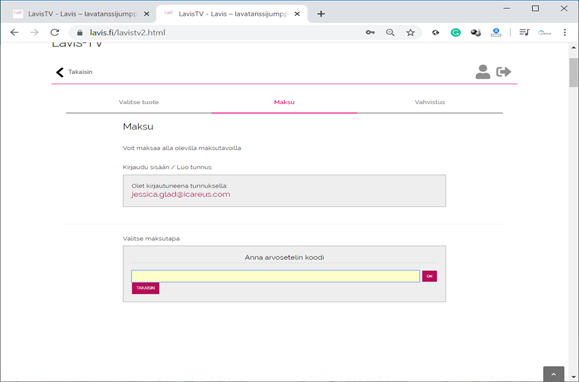Select the Maksu step tab
579x382 pixels.
tap(284, 102)
